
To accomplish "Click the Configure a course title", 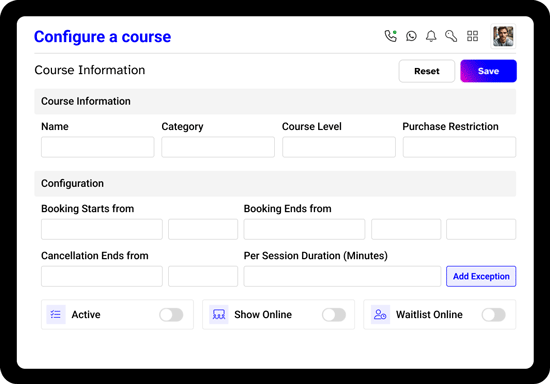I will tap(102, 37).
